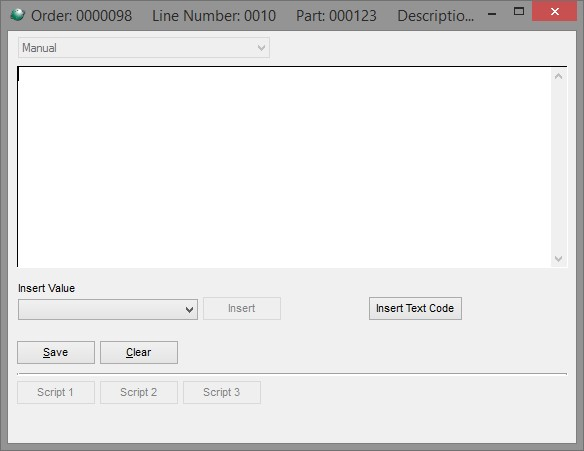Run Script 3

point(222,392)
